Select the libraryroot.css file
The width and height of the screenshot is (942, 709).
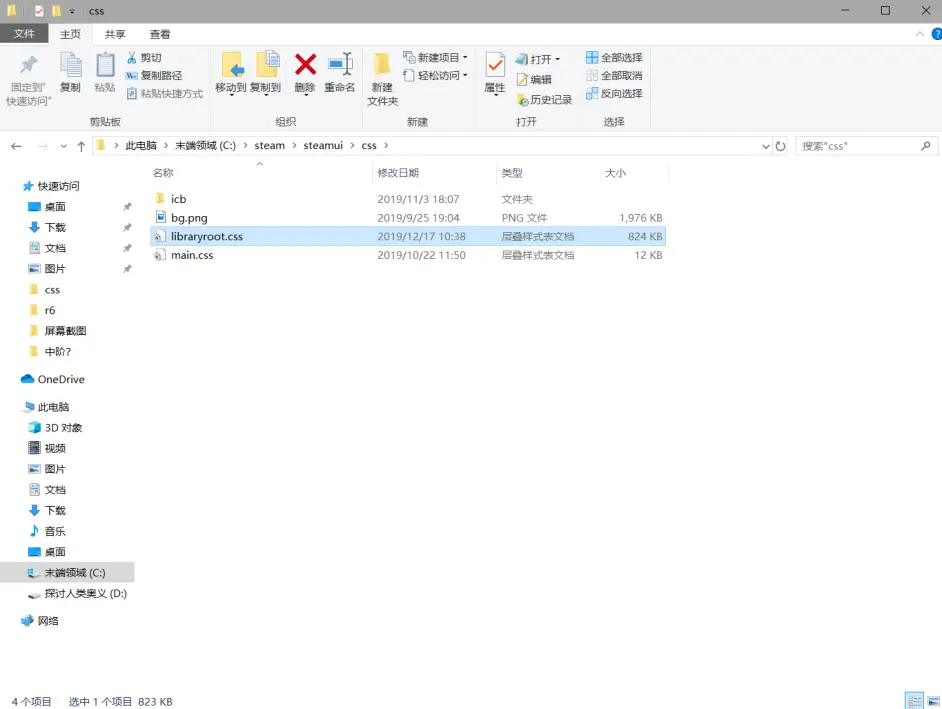408,236
